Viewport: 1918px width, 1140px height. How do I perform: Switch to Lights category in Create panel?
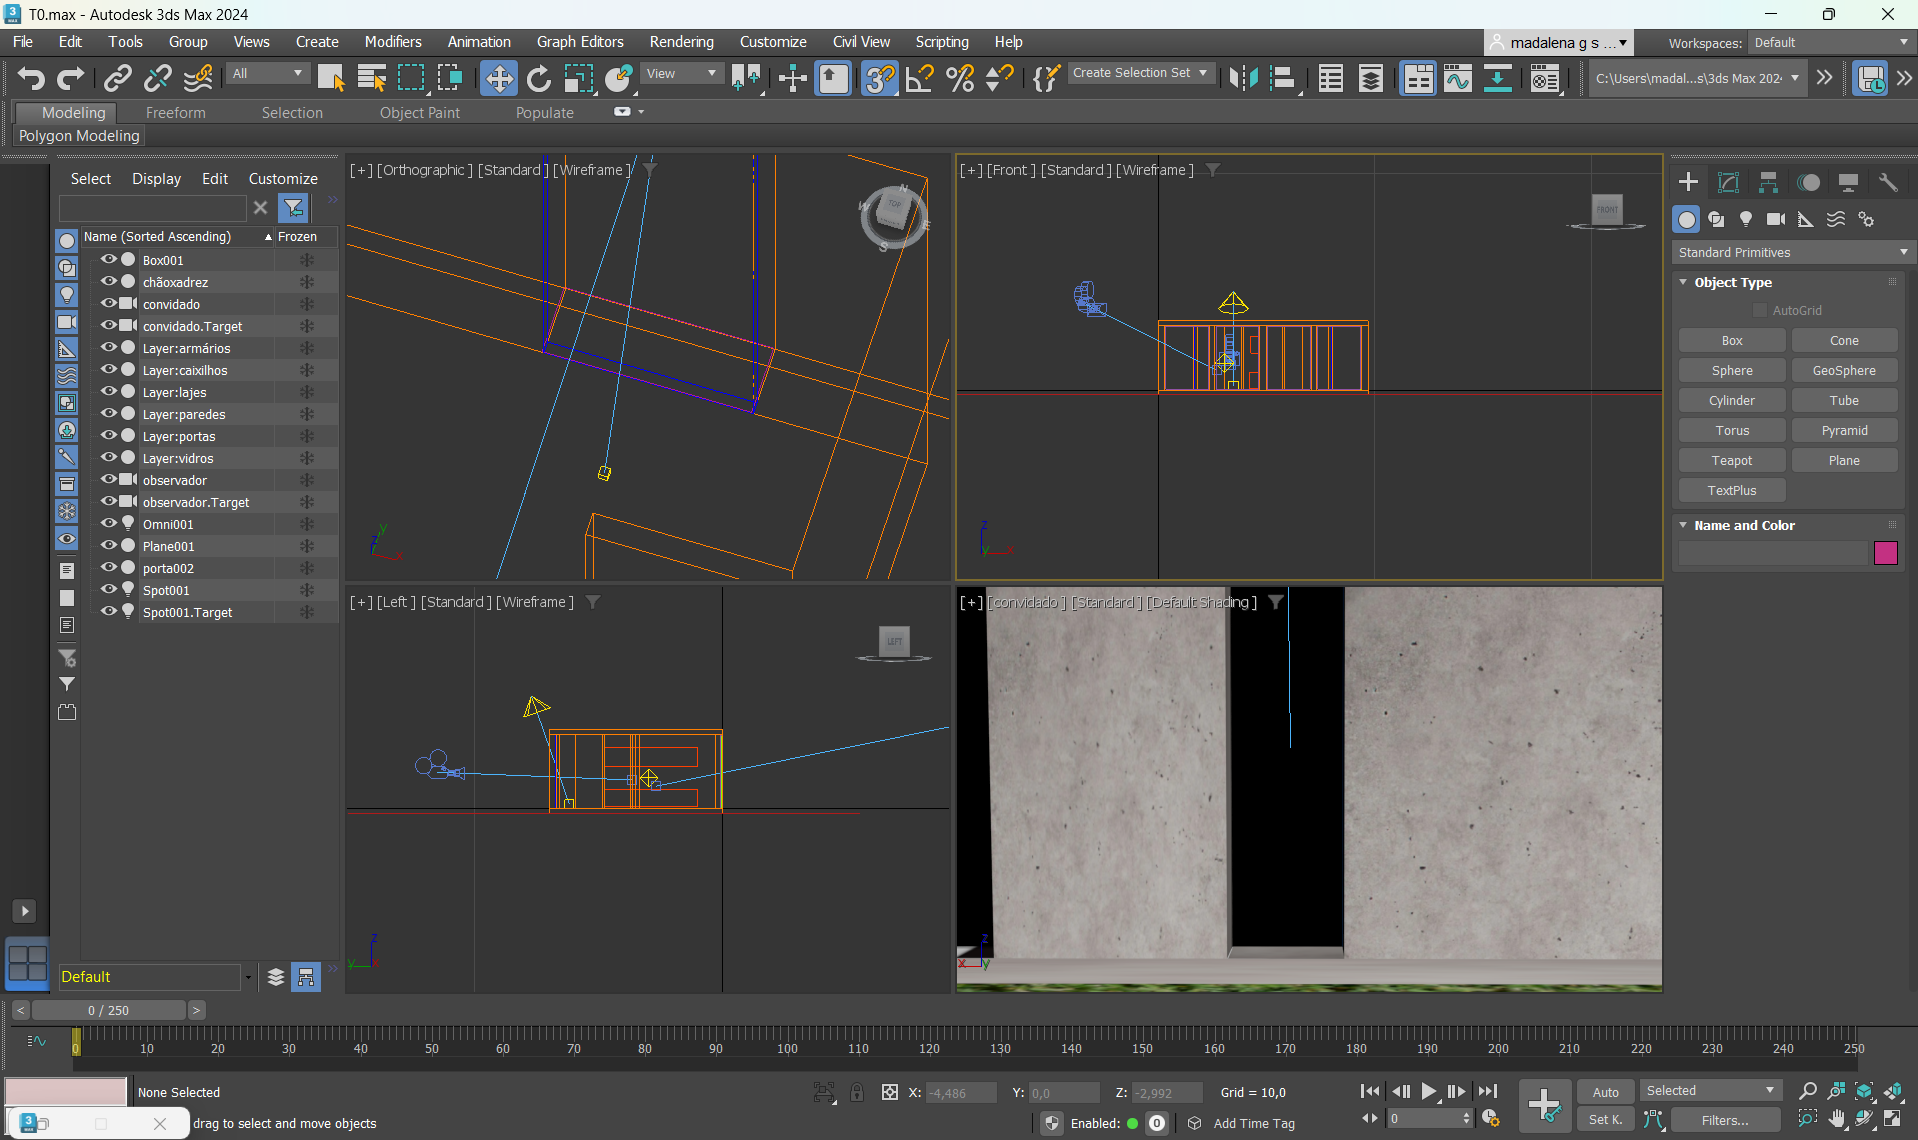click(1746, 219)
